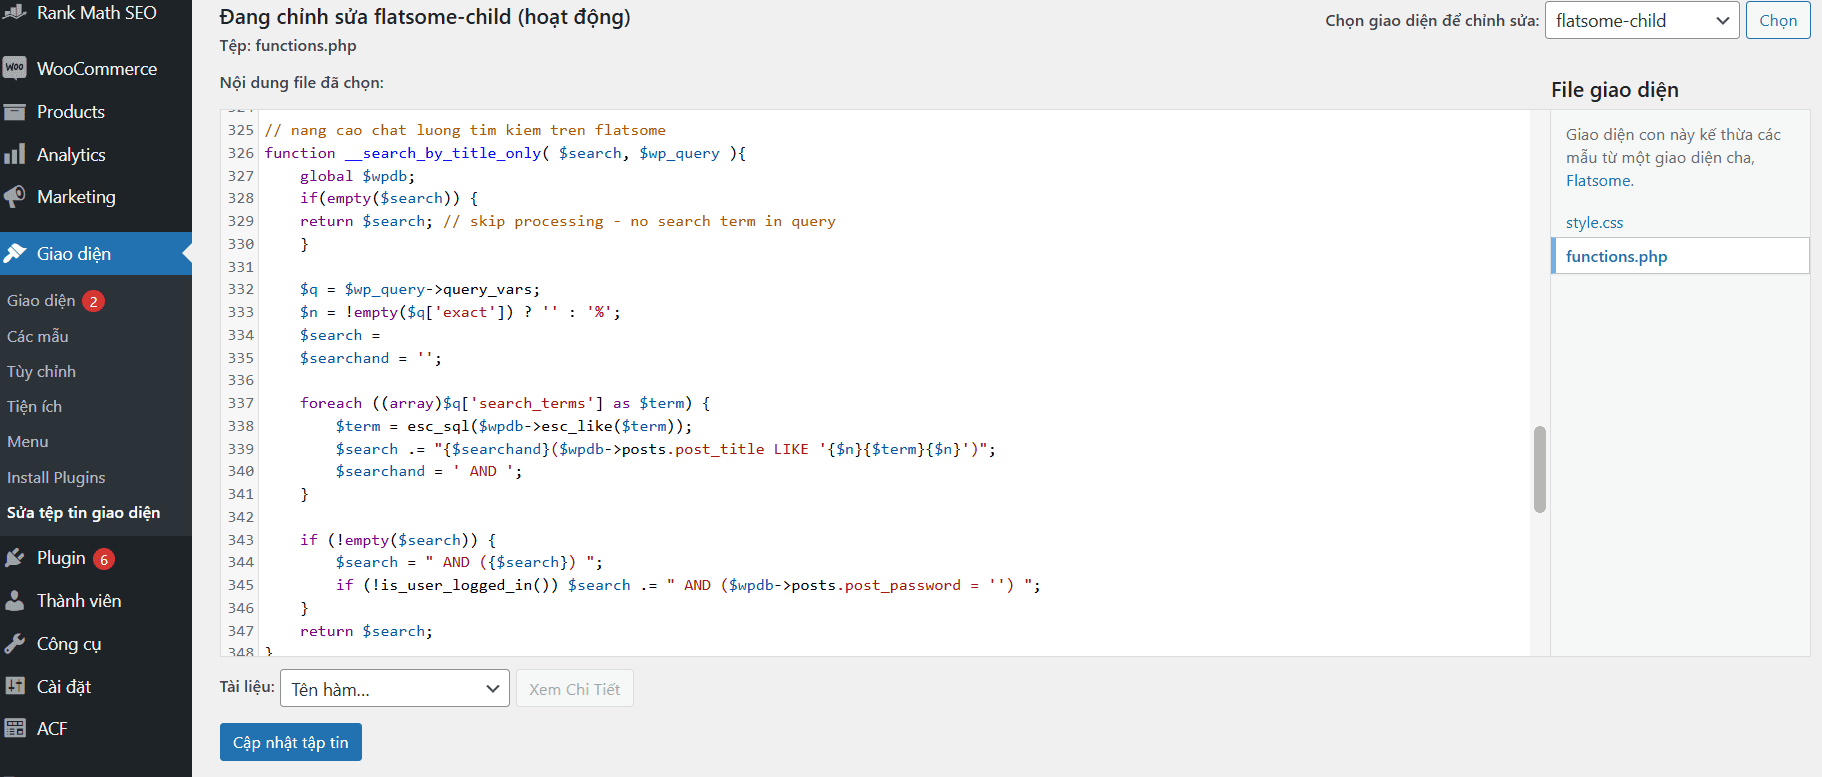Click code line 326 function definition
Viewport: 1822px width, 777px height.
(x=505, y=153)
